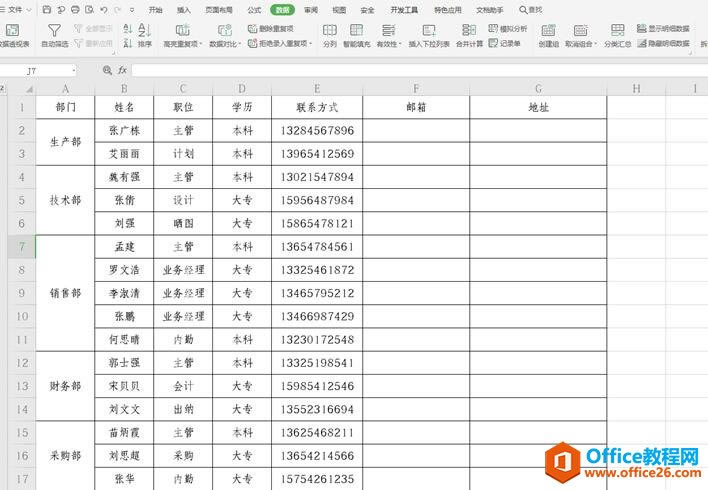
Task: Expand the arrow next to 有效性
Action: click(400, 44)
